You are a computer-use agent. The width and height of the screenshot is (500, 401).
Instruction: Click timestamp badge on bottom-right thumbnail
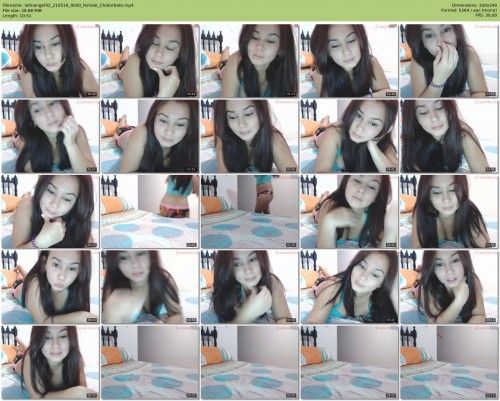[491, 396]
